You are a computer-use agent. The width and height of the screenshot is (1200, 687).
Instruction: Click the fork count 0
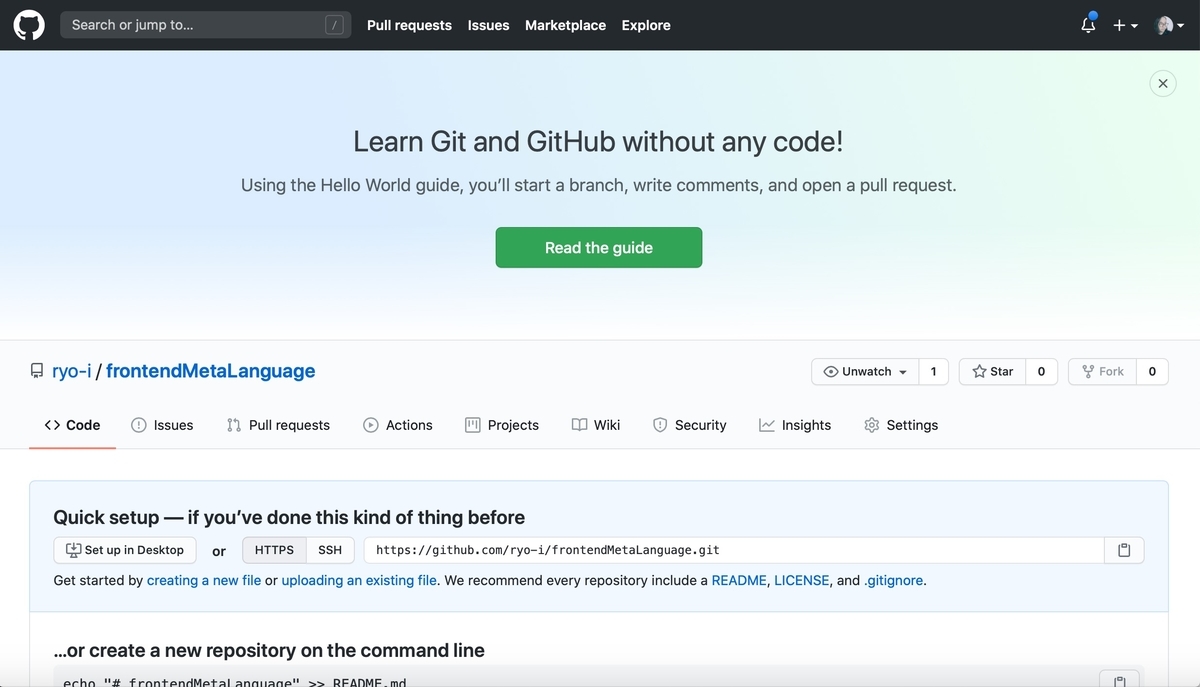[1152, 371]
